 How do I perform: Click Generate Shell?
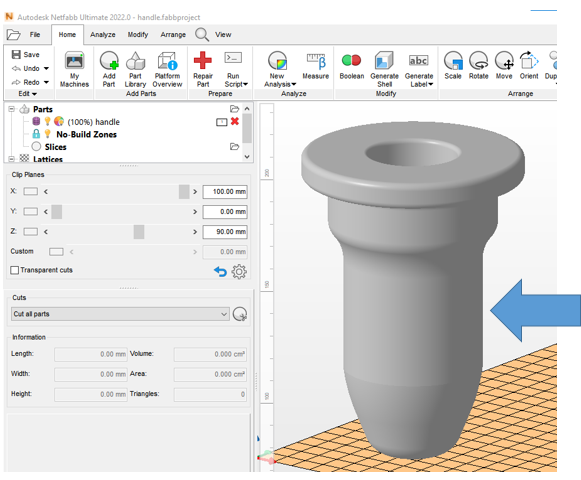click(x=384, y=69)
